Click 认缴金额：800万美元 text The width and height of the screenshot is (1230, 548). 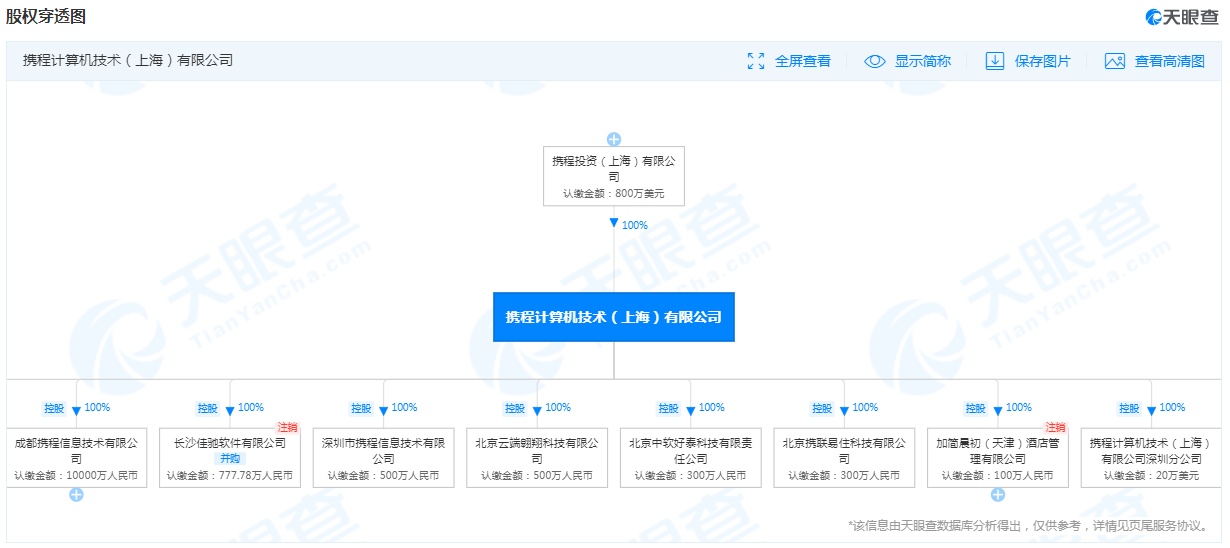coord(614,194)
